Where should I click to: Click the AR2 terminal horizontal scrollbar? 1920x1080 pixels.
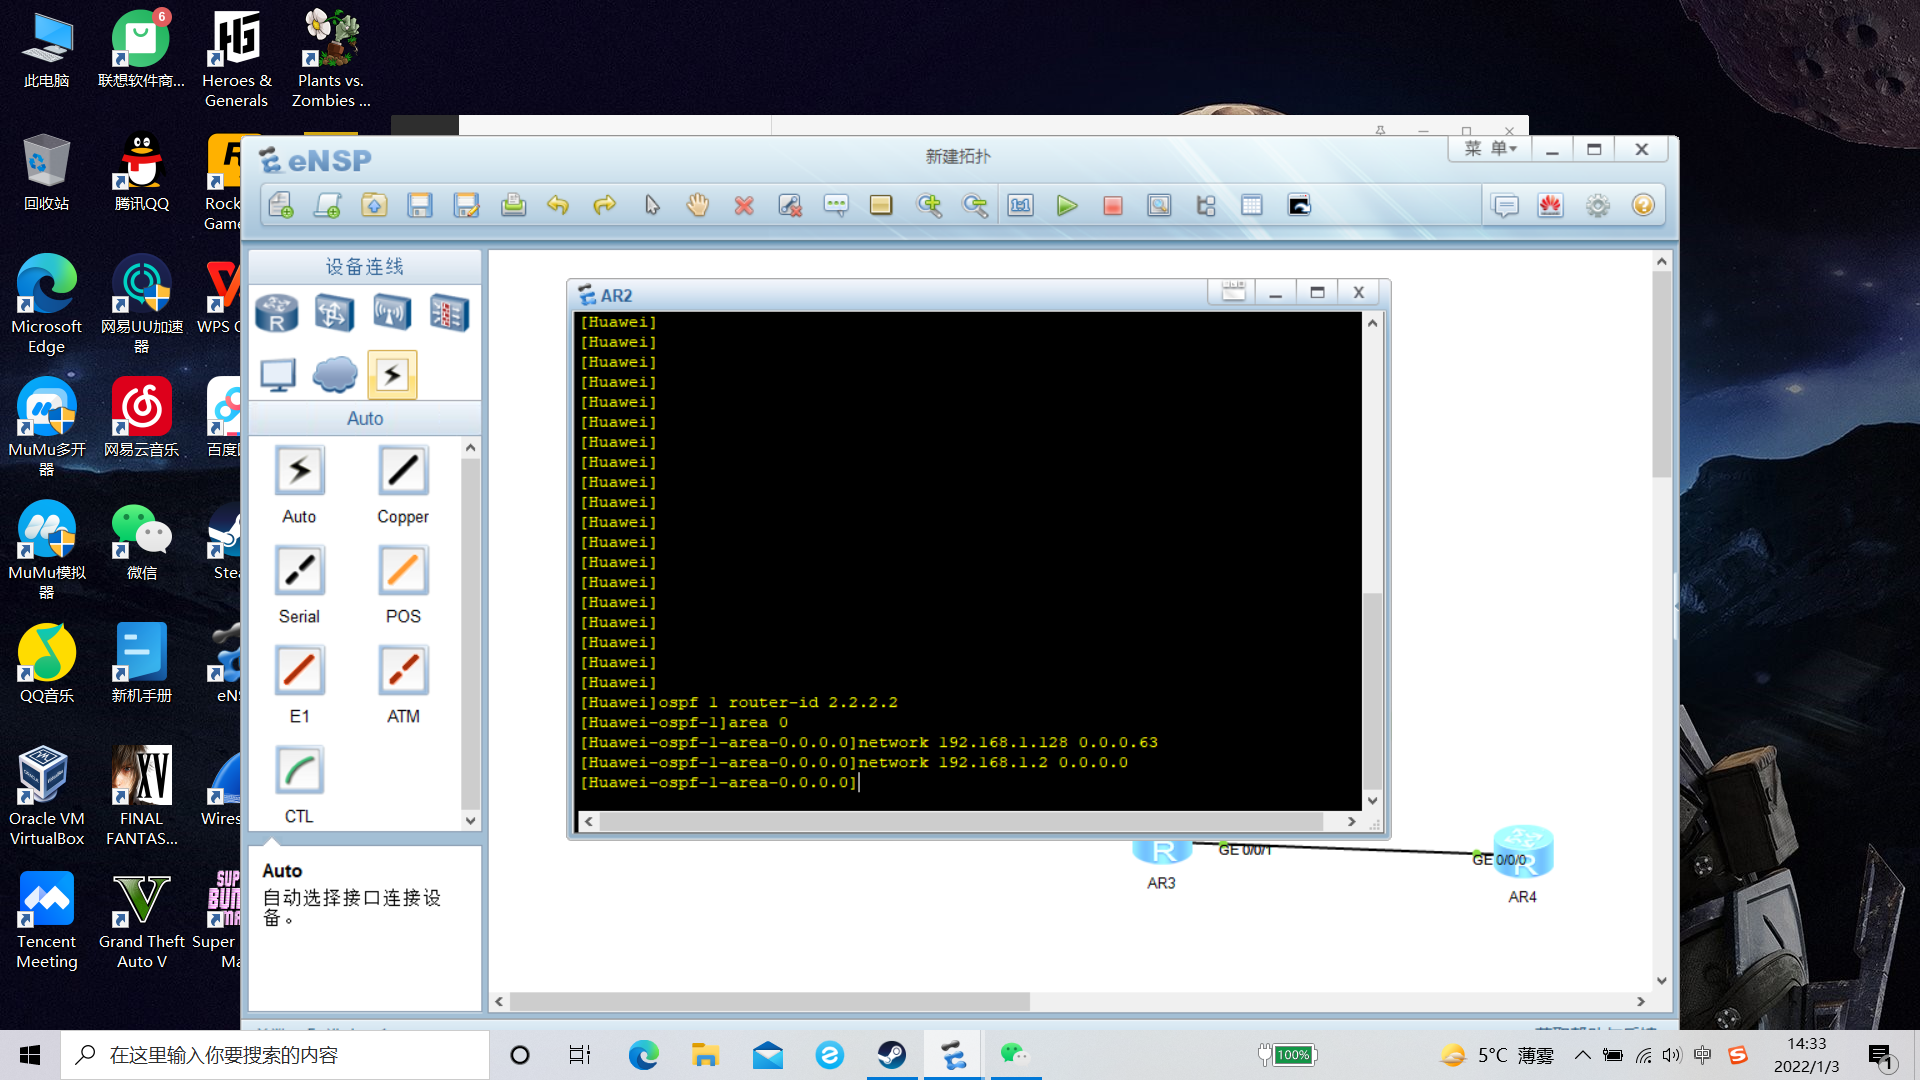[x=962, y=821]
